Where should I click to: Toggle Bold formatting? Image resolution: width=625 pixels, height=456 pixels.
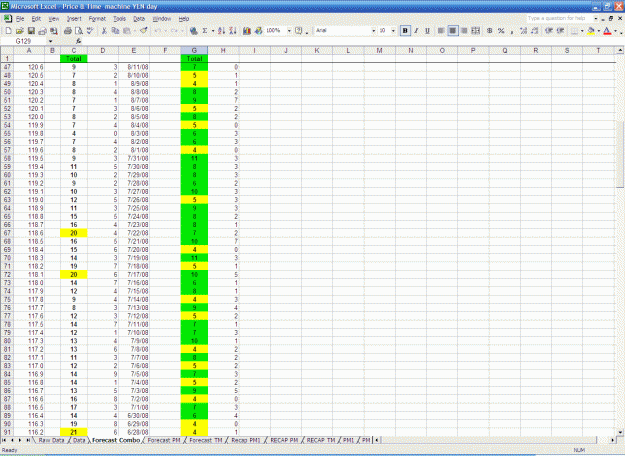405,31
